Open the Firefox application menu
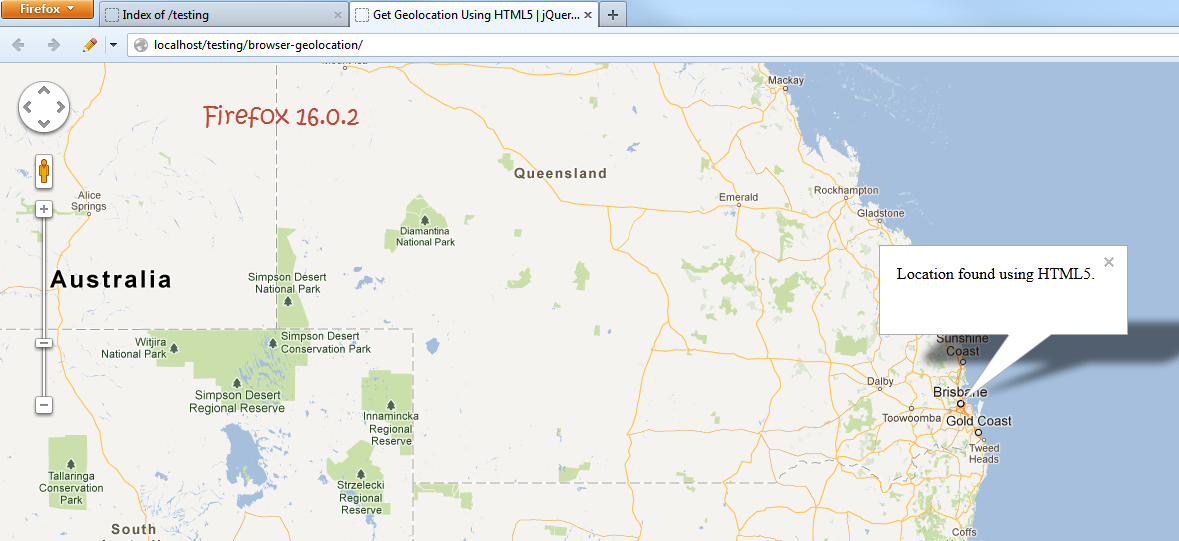Screen dimensions: 1179x541 (47, 9)
